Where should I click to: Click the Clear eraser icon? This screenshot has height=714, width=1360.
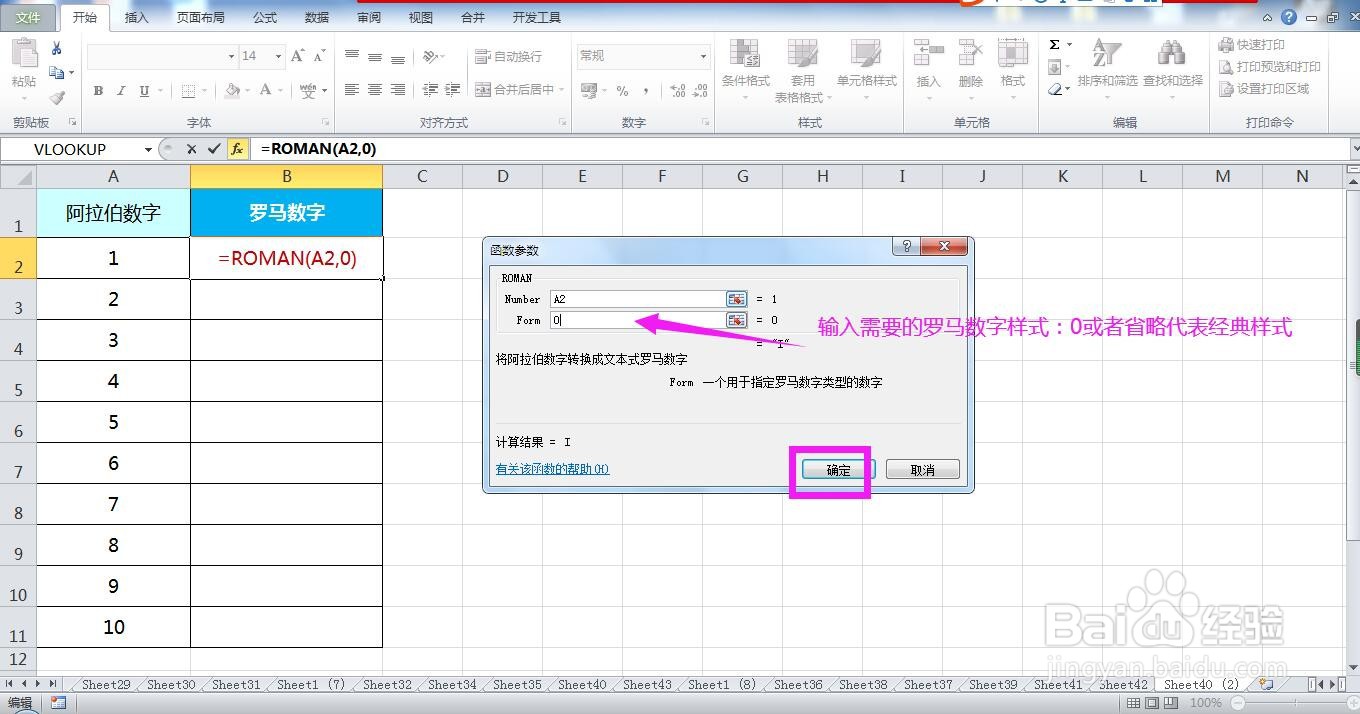tap(1055, 89)
